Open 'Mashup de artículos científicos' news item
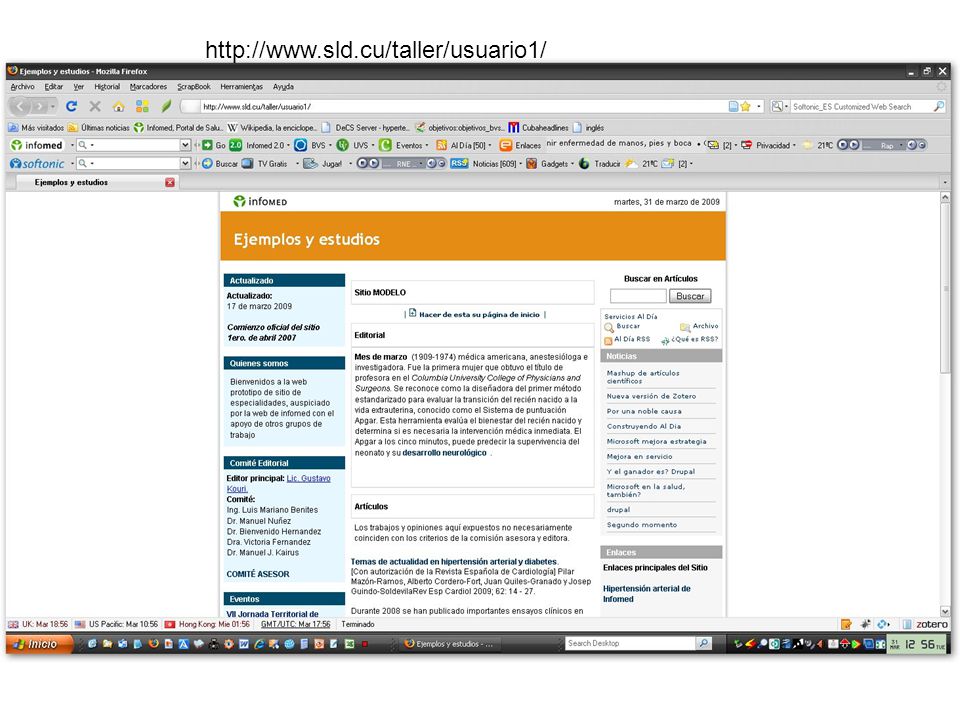Image resolution: width=960 pixels, height=720 pixels. pyautogui.click(x=643, y=377)
